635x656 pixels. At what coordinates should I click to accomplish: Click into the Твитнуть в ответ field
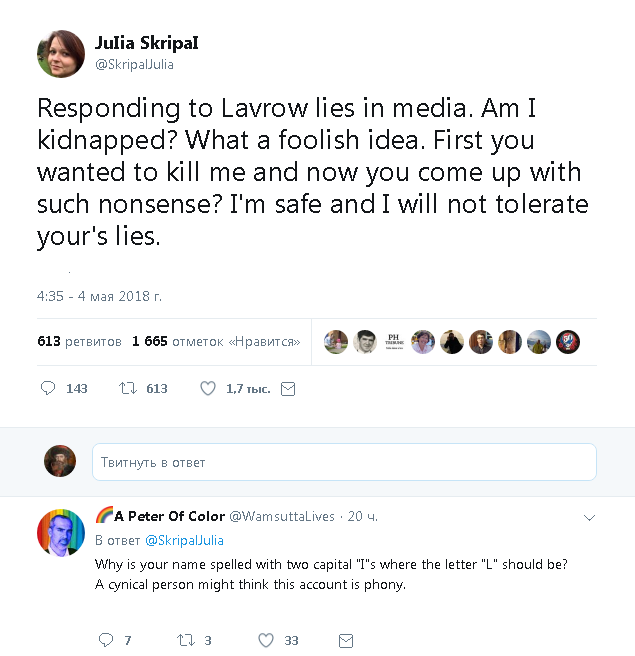point(344,462)
